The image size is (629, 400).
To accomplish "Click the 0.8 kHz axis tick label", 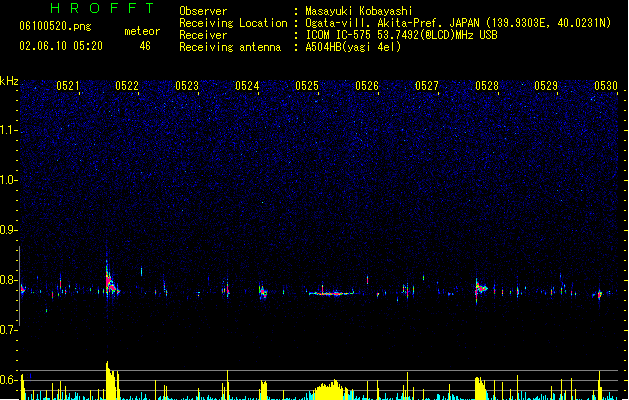I will 8,280.
